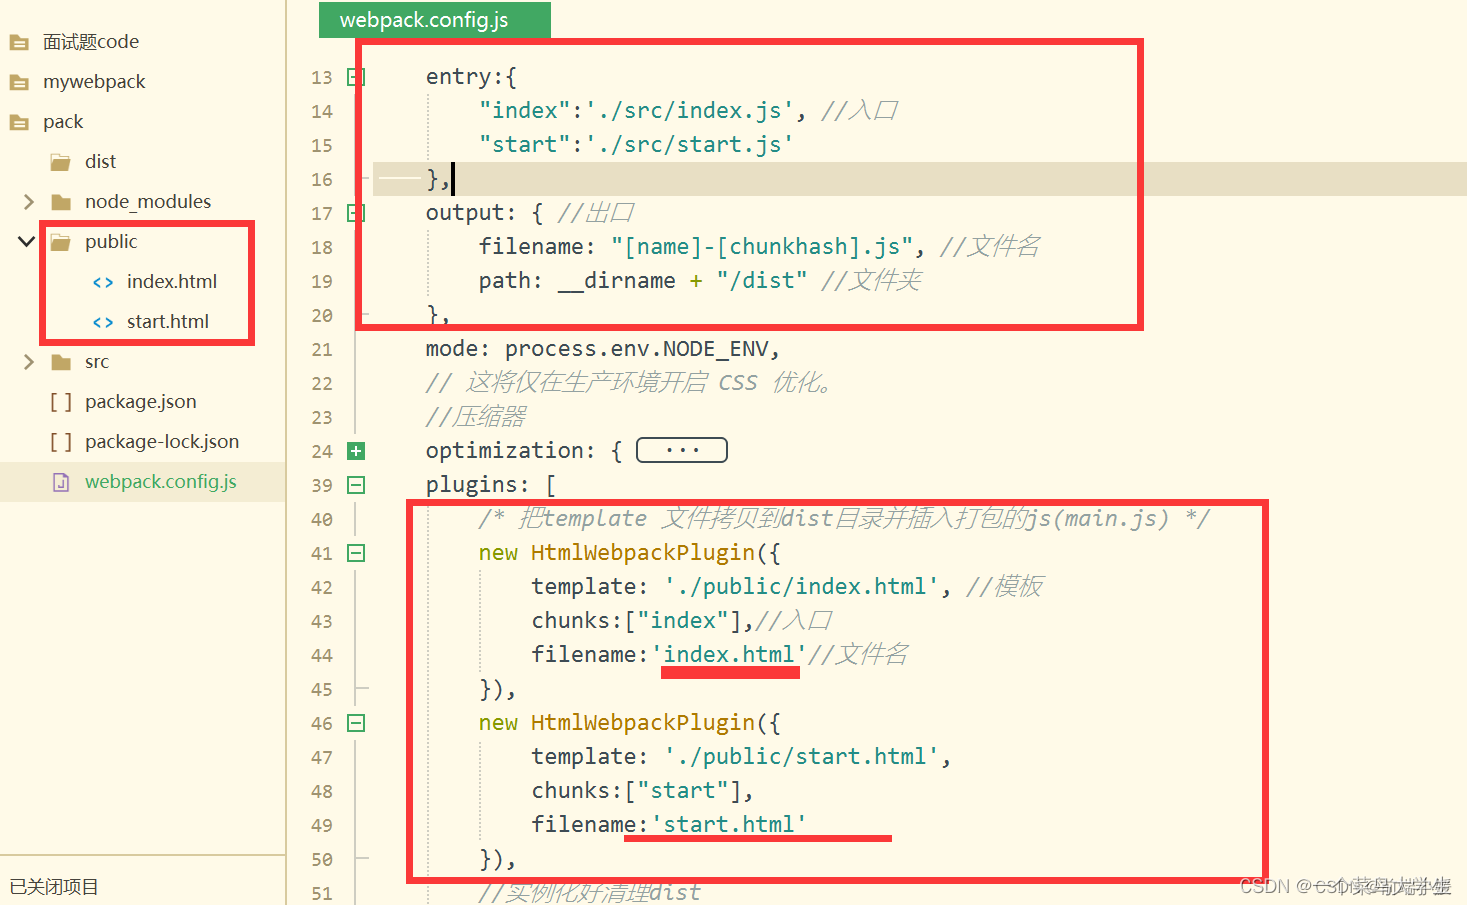The image size is (1467, 905).
Task: Switch to the webpack.config.js editor tab
Action: [x=434, y=20]
